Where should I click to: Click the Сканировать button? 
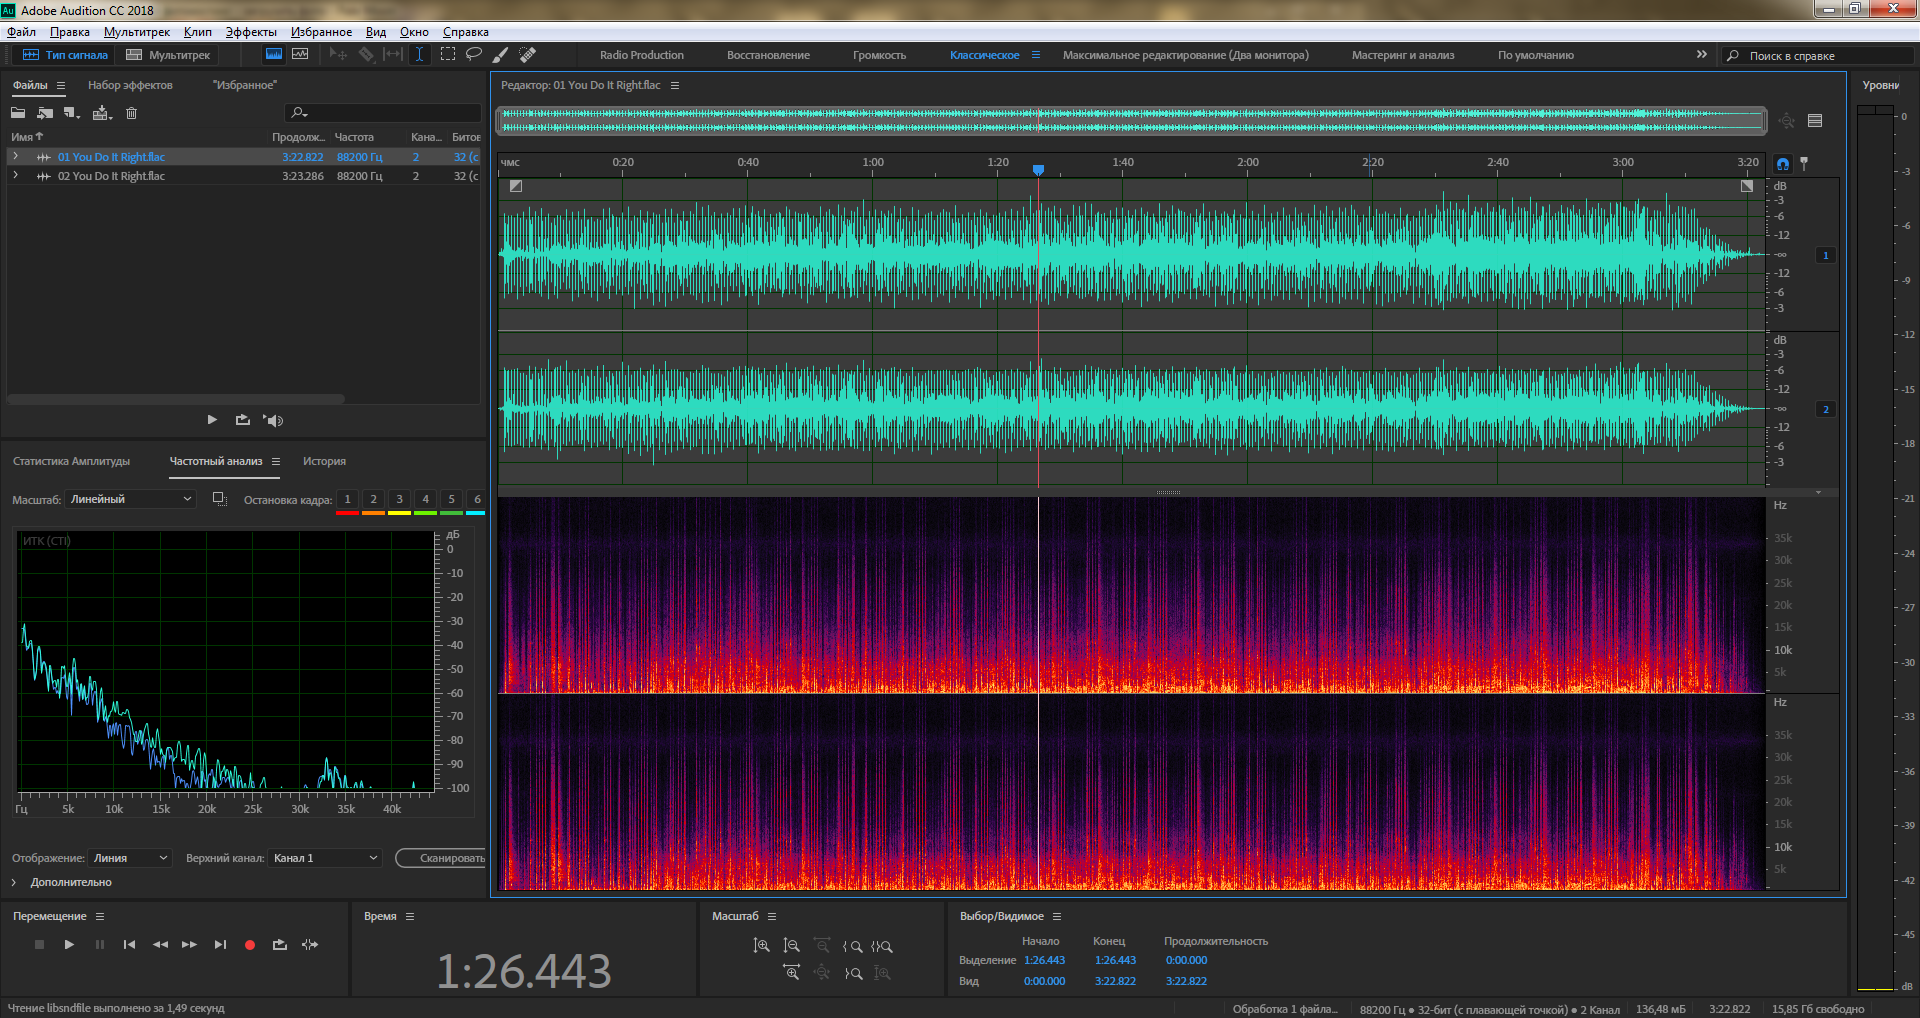[x=445, y=858]
